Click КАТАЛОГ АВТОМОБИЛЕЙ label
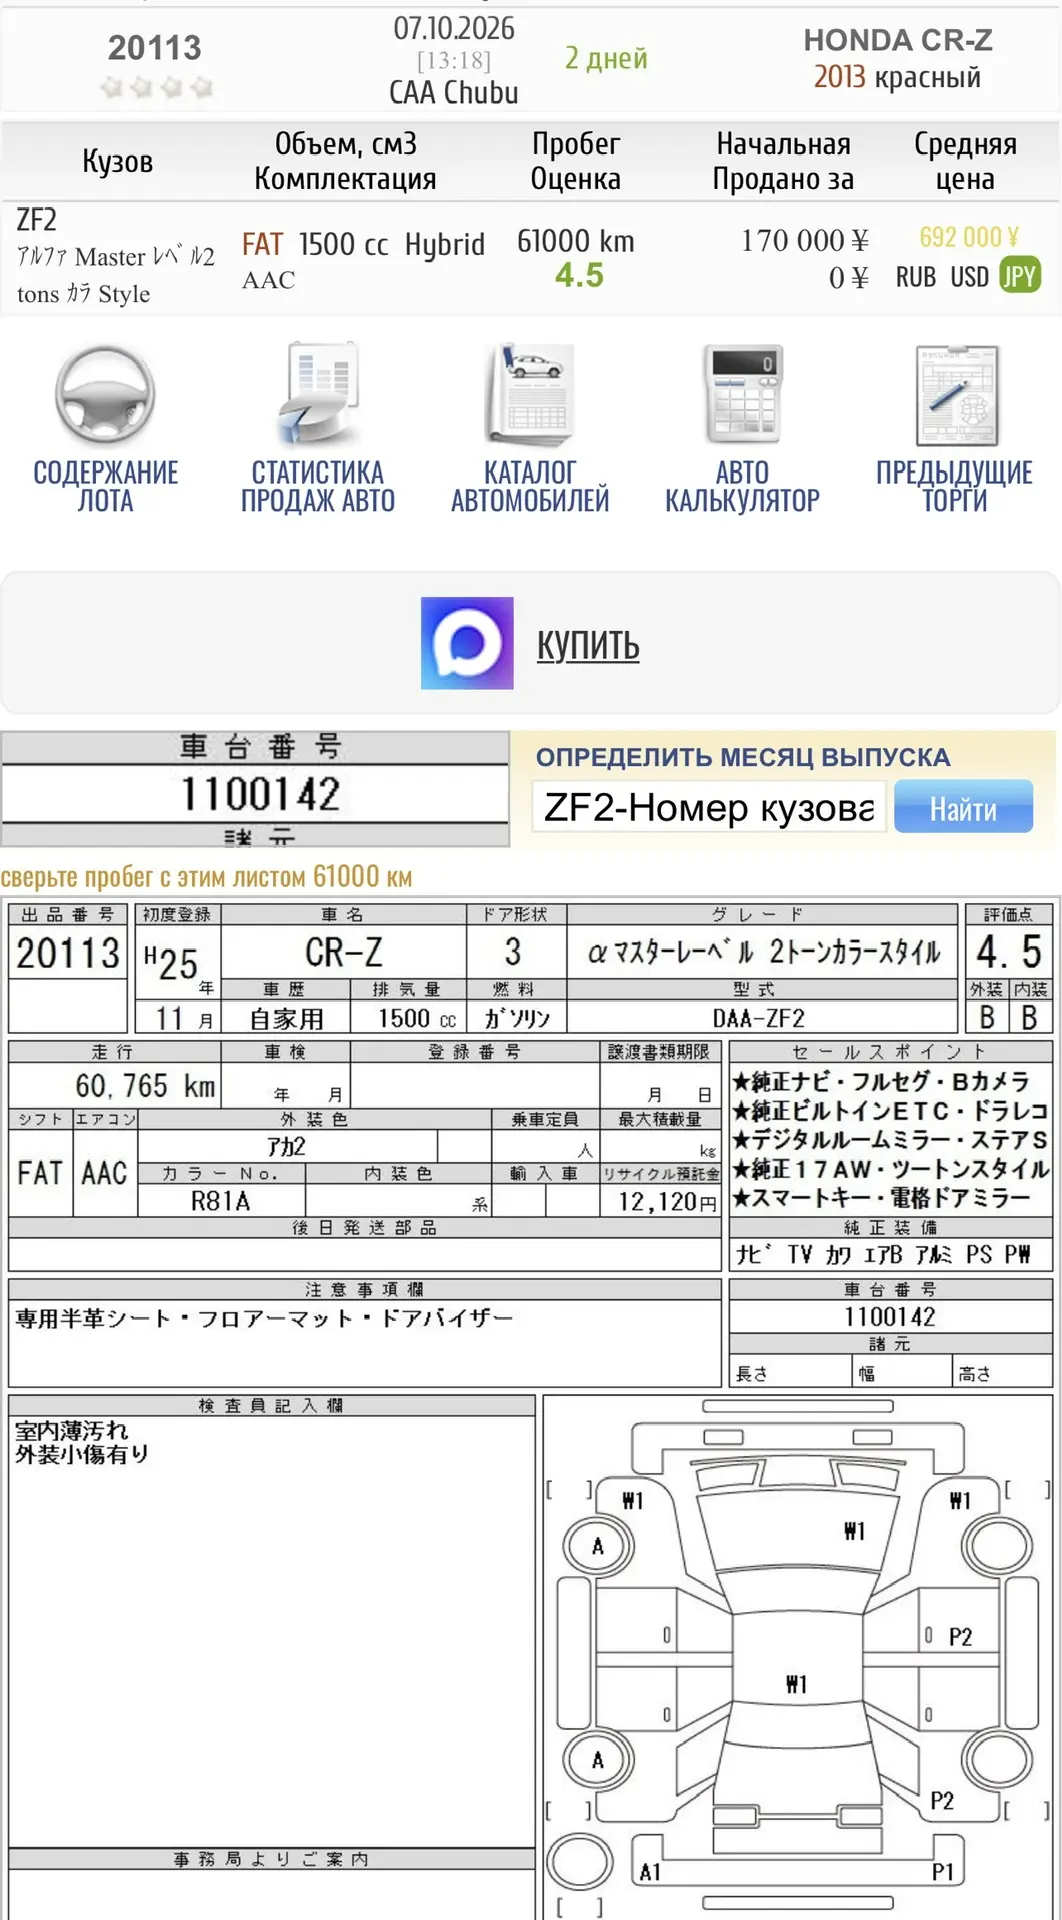This screenshot has width=1062, height=1920. pyautogui.click(x=530, y=486)
